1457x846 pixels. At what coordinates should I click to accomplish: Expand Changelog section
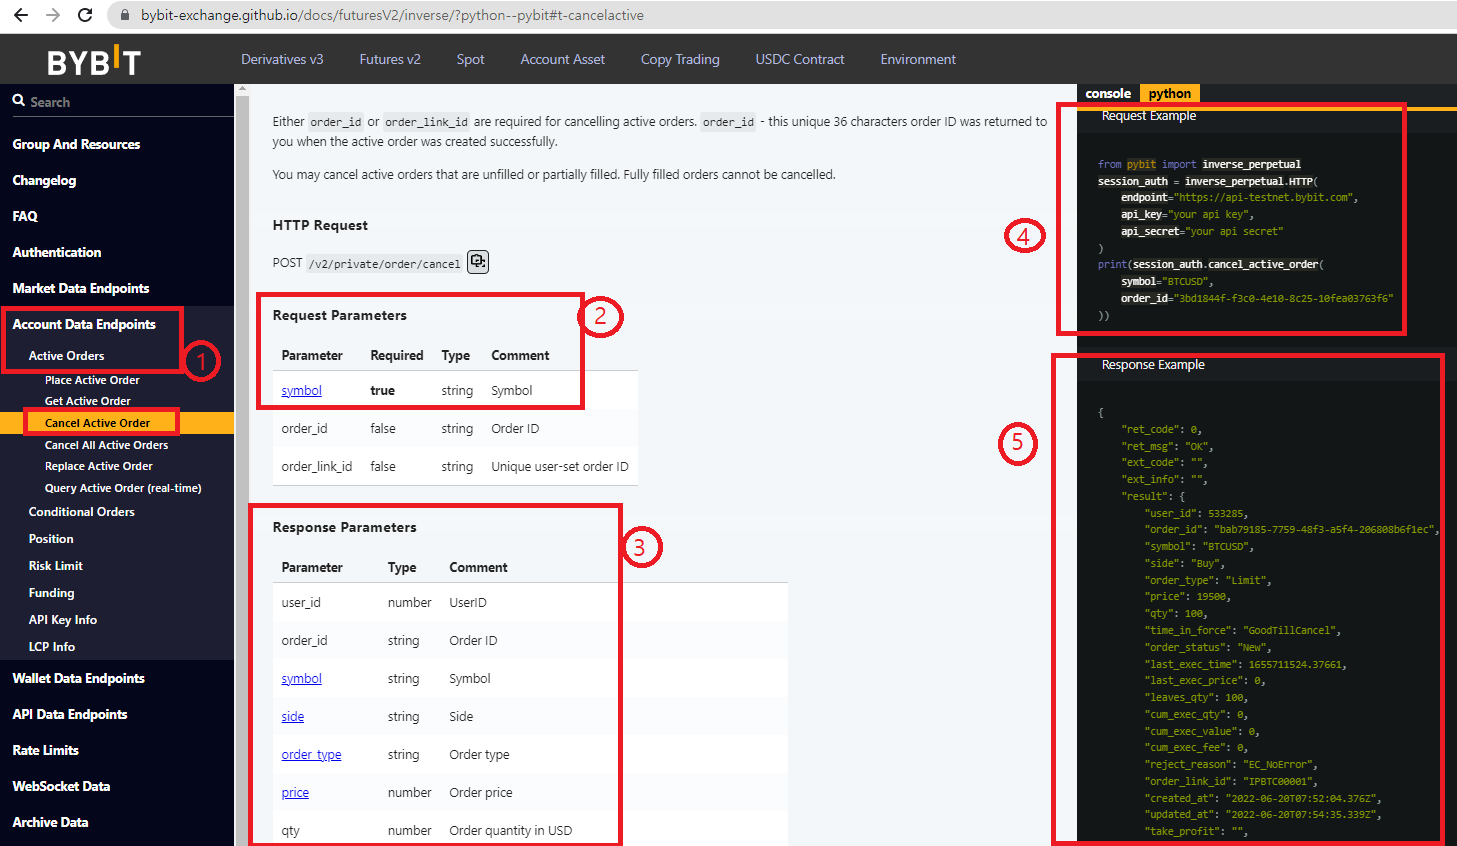[44, 180]
